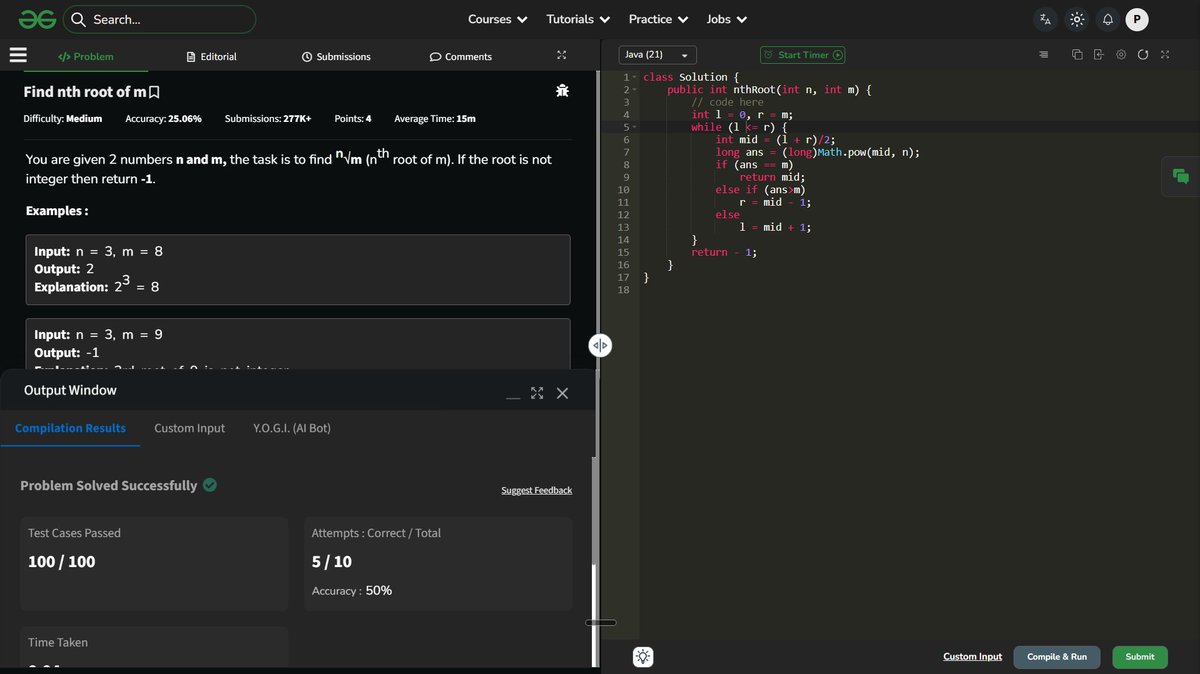Switch to Custom Input tab in Output Window
The height and width of the screenshot is (674, 1200).
coord(190,428)
